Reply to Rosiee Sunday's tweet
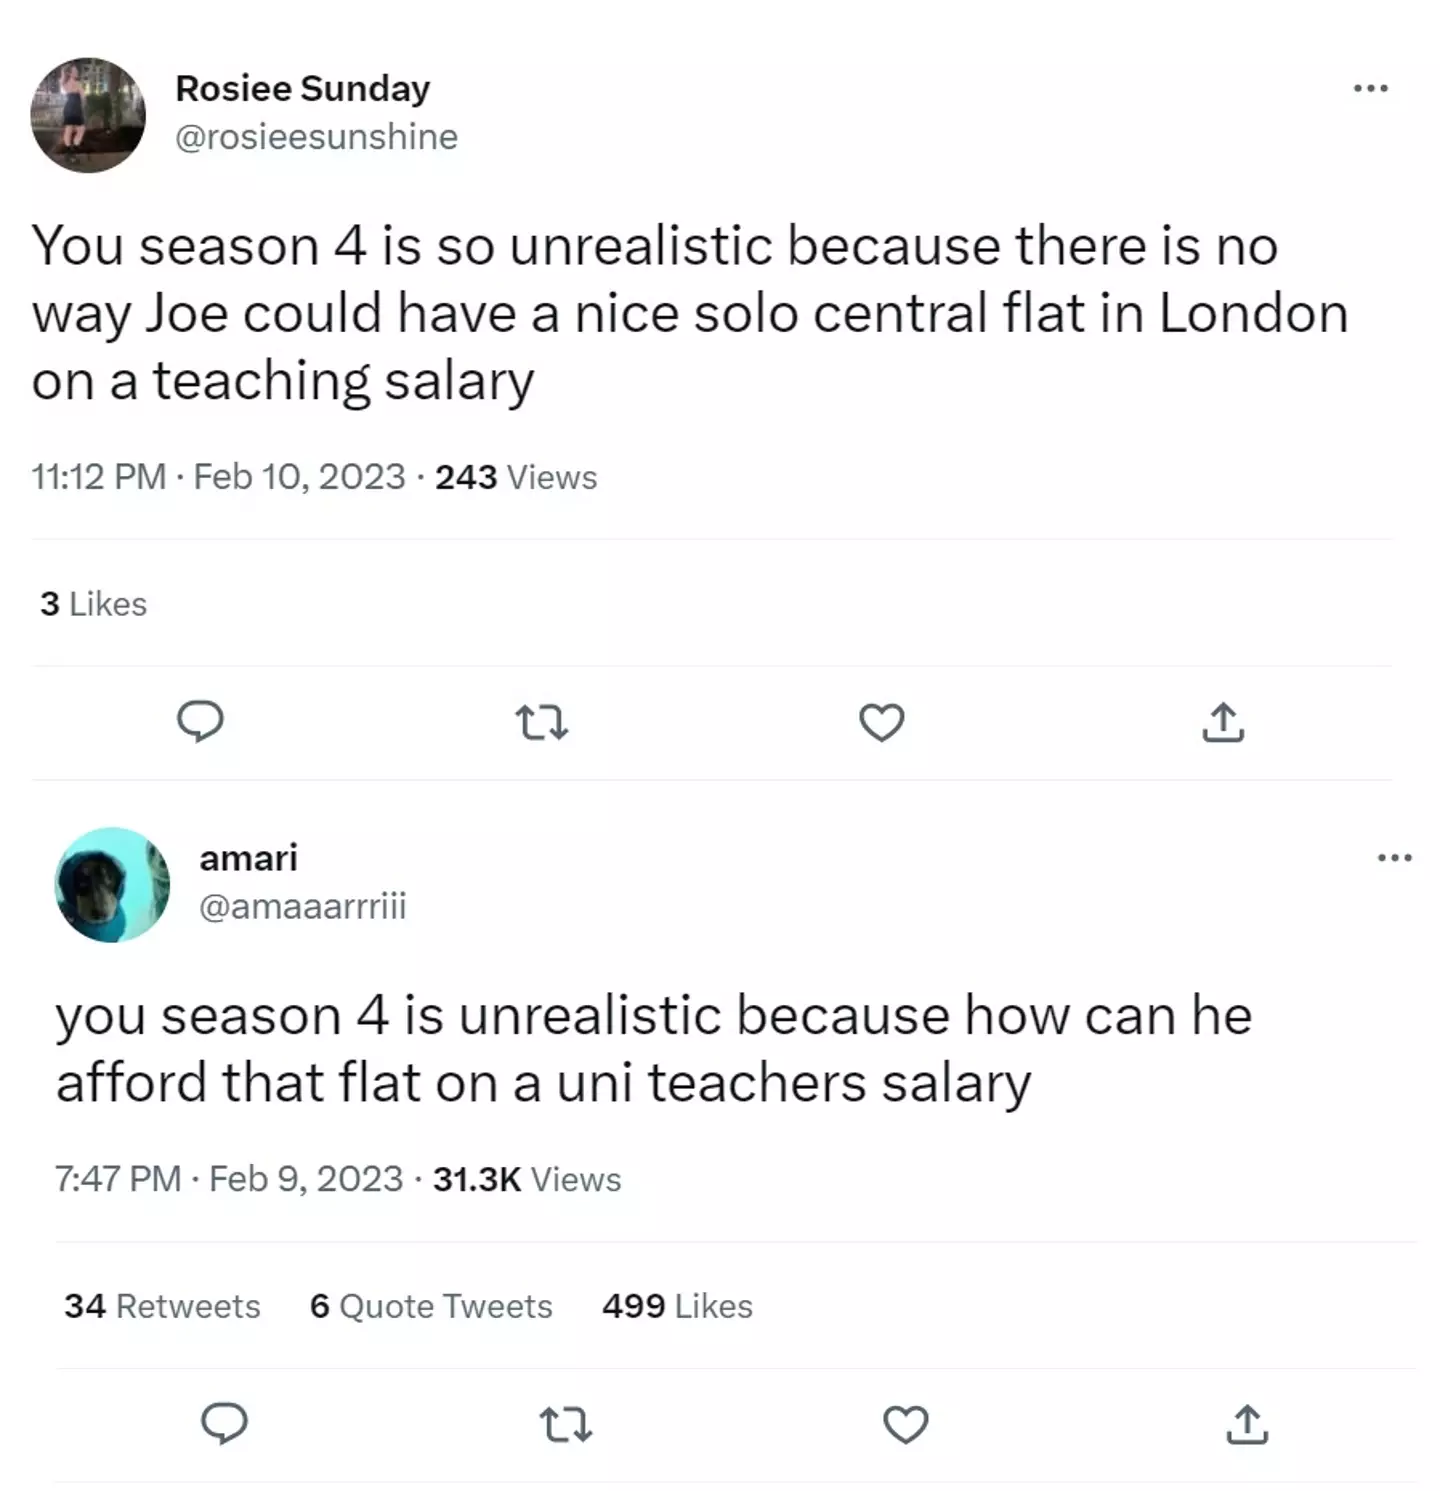 [x=201, y=723]
